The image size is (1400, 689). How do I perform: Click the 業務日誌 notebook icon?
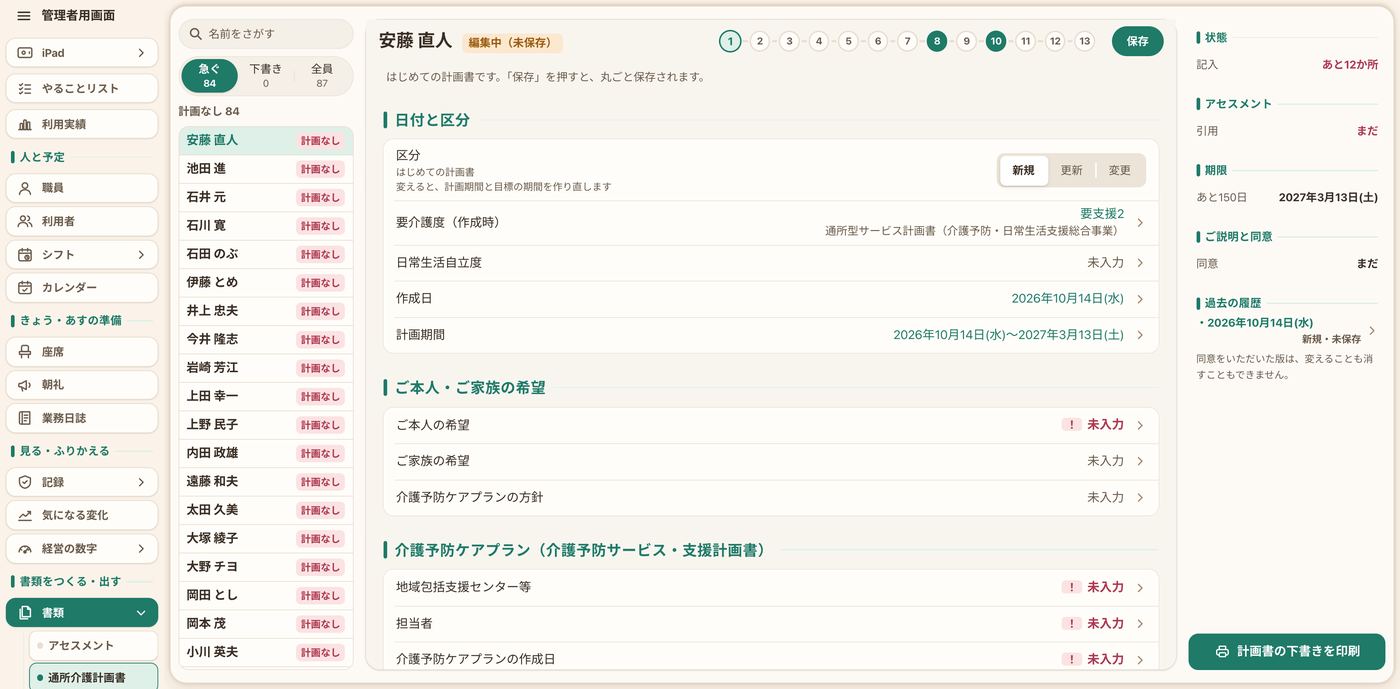[25, 418]
